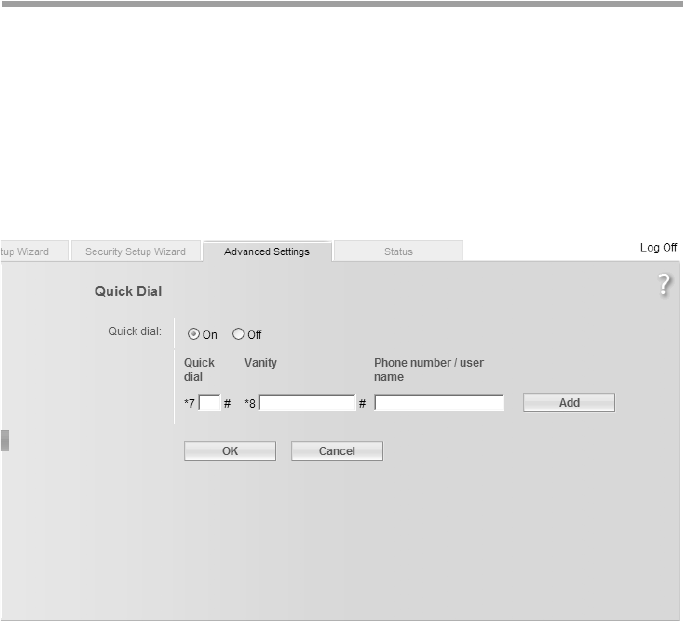This screenshot has width=683, height=621.
Task: Click the left-side scroll handle
Action: click(5, 440)
